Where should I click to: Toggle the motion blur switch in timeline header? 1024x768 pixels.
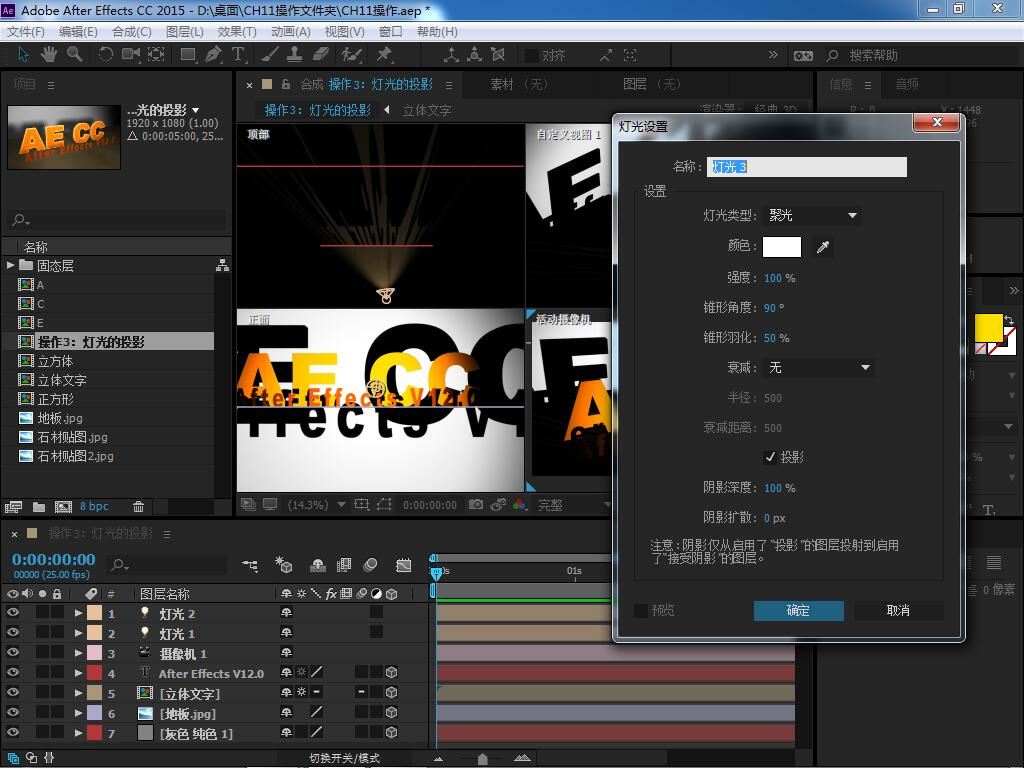(x=370, y=565)
